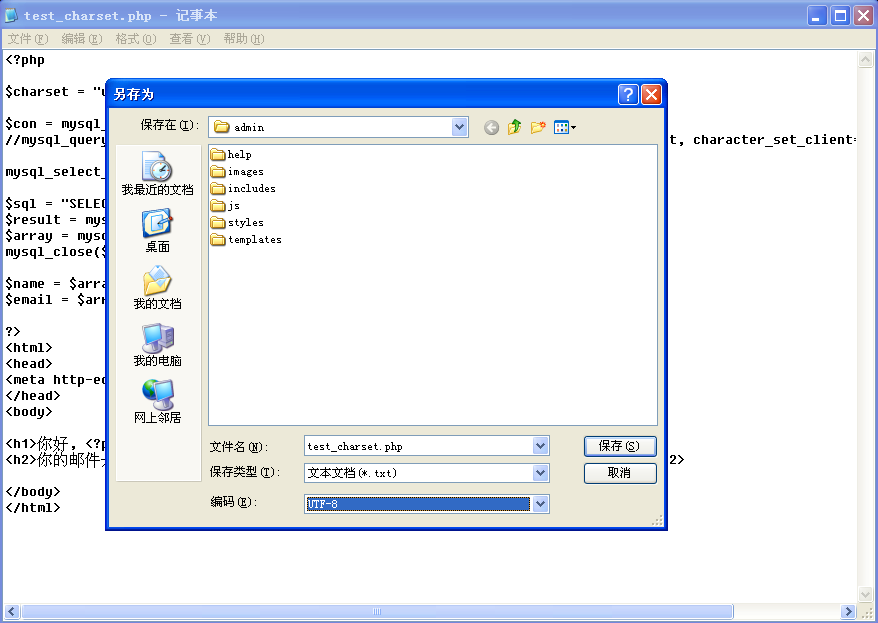The height and width of the screenshot is (623, 878).
Task: Click the dialog's question mark help icon
Action: [x=627, y=94]
